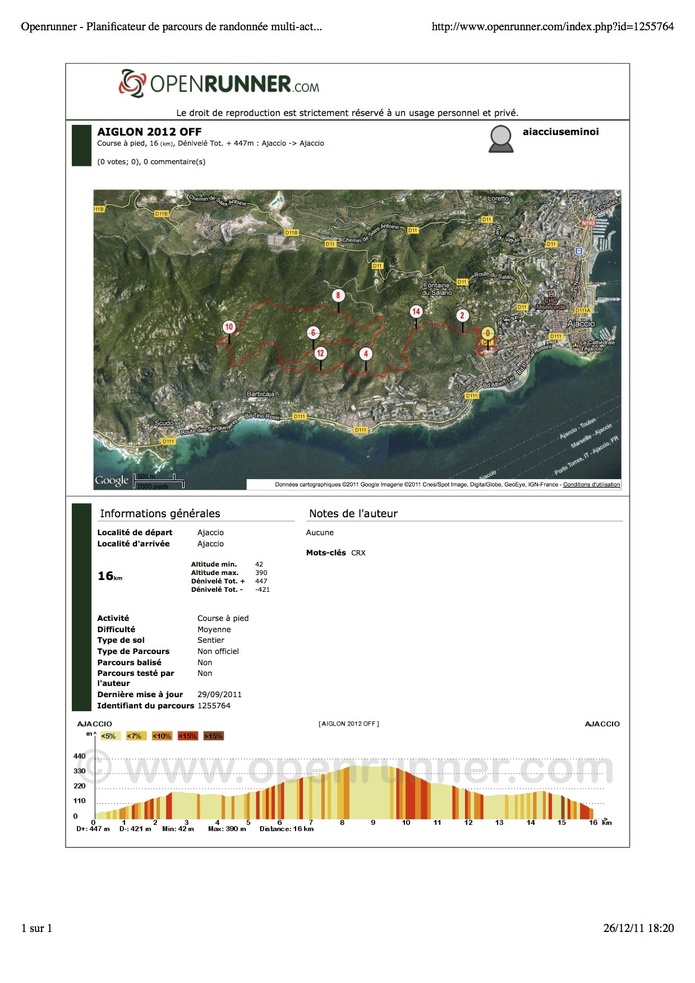
Task: Click the Localité d'arrivée value Ajaccio
Action: (x=211, y=544)
